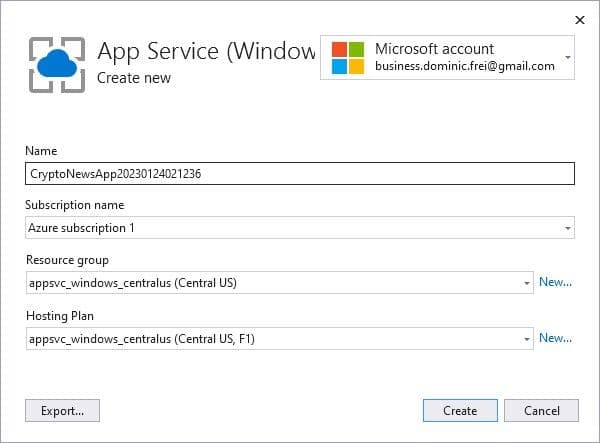Click the 'Subscription name' label
The image size is (600, 443).
[75, 205]
